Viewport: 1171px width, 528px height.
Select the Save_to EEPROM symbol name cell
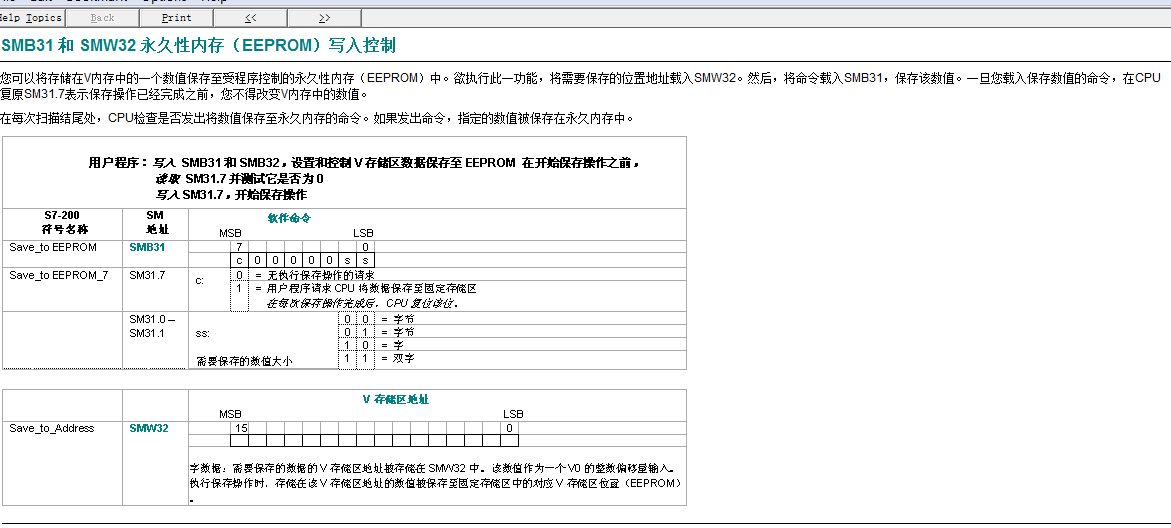53,247
